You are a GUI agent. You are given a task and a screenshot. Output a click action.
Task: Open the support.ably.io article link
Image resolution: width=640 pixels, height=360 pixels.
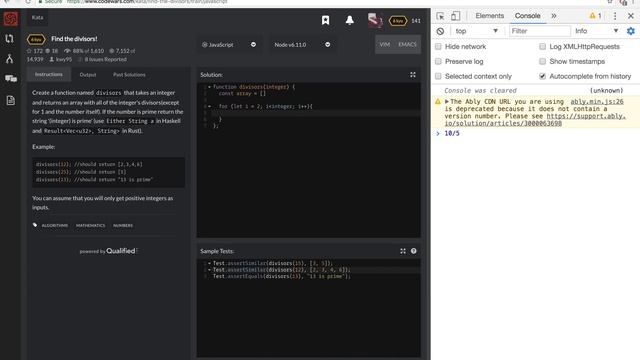[535, 120]
